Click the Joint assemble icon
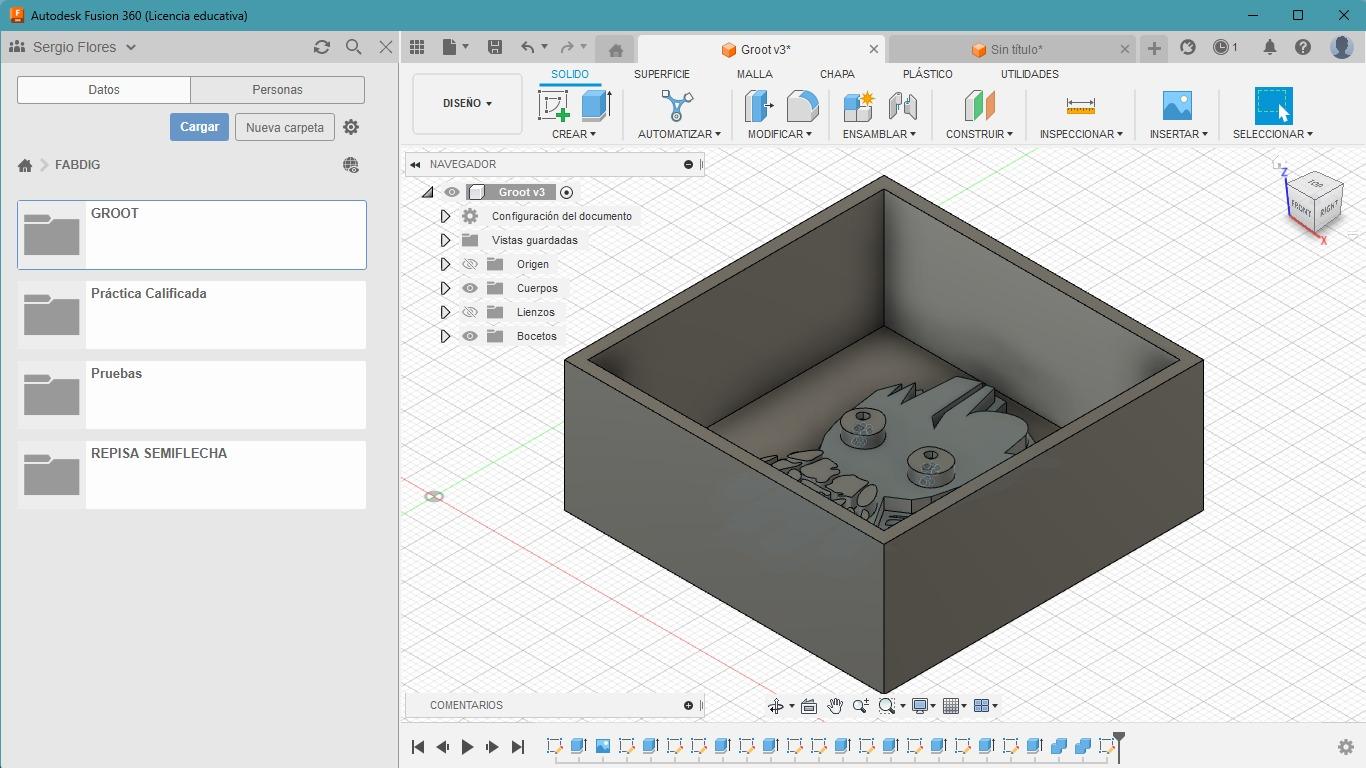 (902, 105)
